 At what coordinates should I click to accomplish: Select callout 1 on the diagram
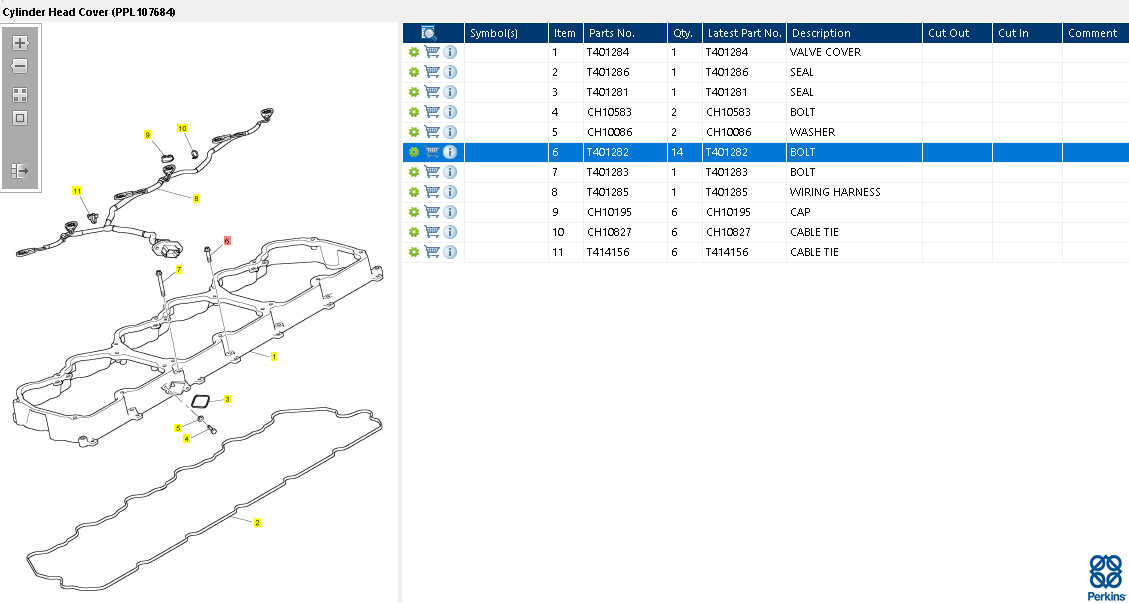tap(274, 357)
